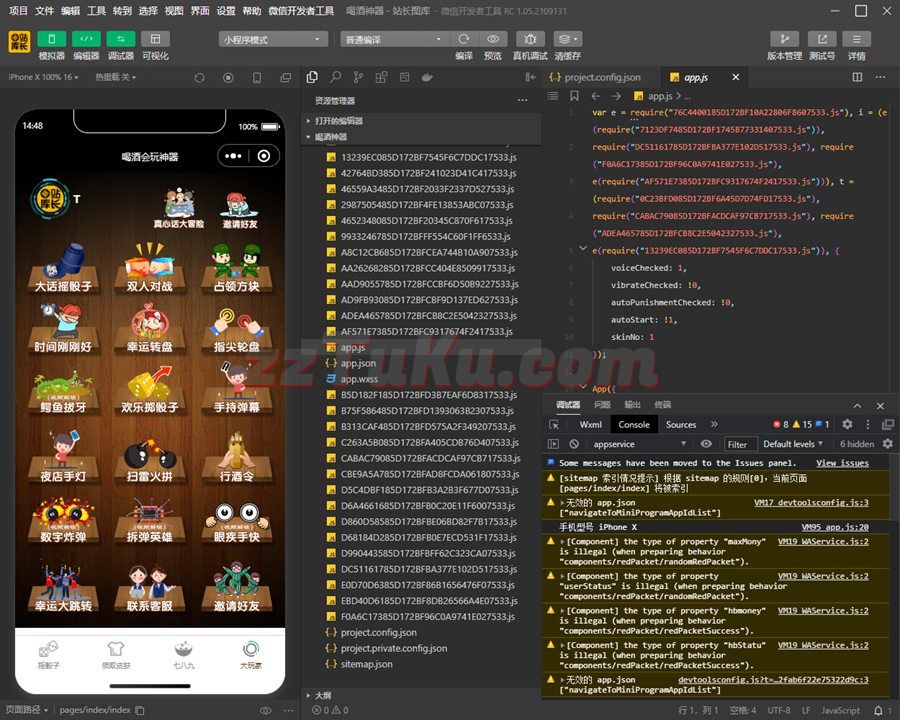The width and height of the screenshot is (900, 720).
Task: Clear the console with the ban icon
Action: coord(573,444)
